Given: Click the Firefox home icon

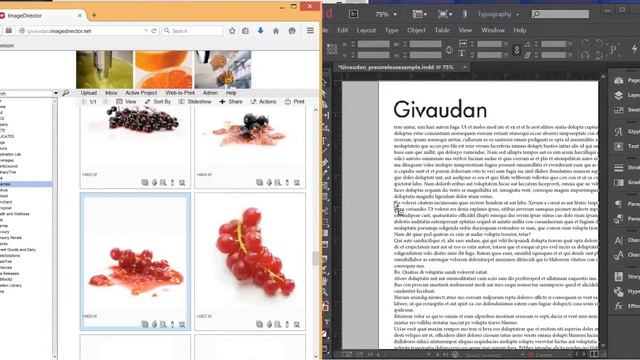Looking at the screenshot, I should pos(276,31).
